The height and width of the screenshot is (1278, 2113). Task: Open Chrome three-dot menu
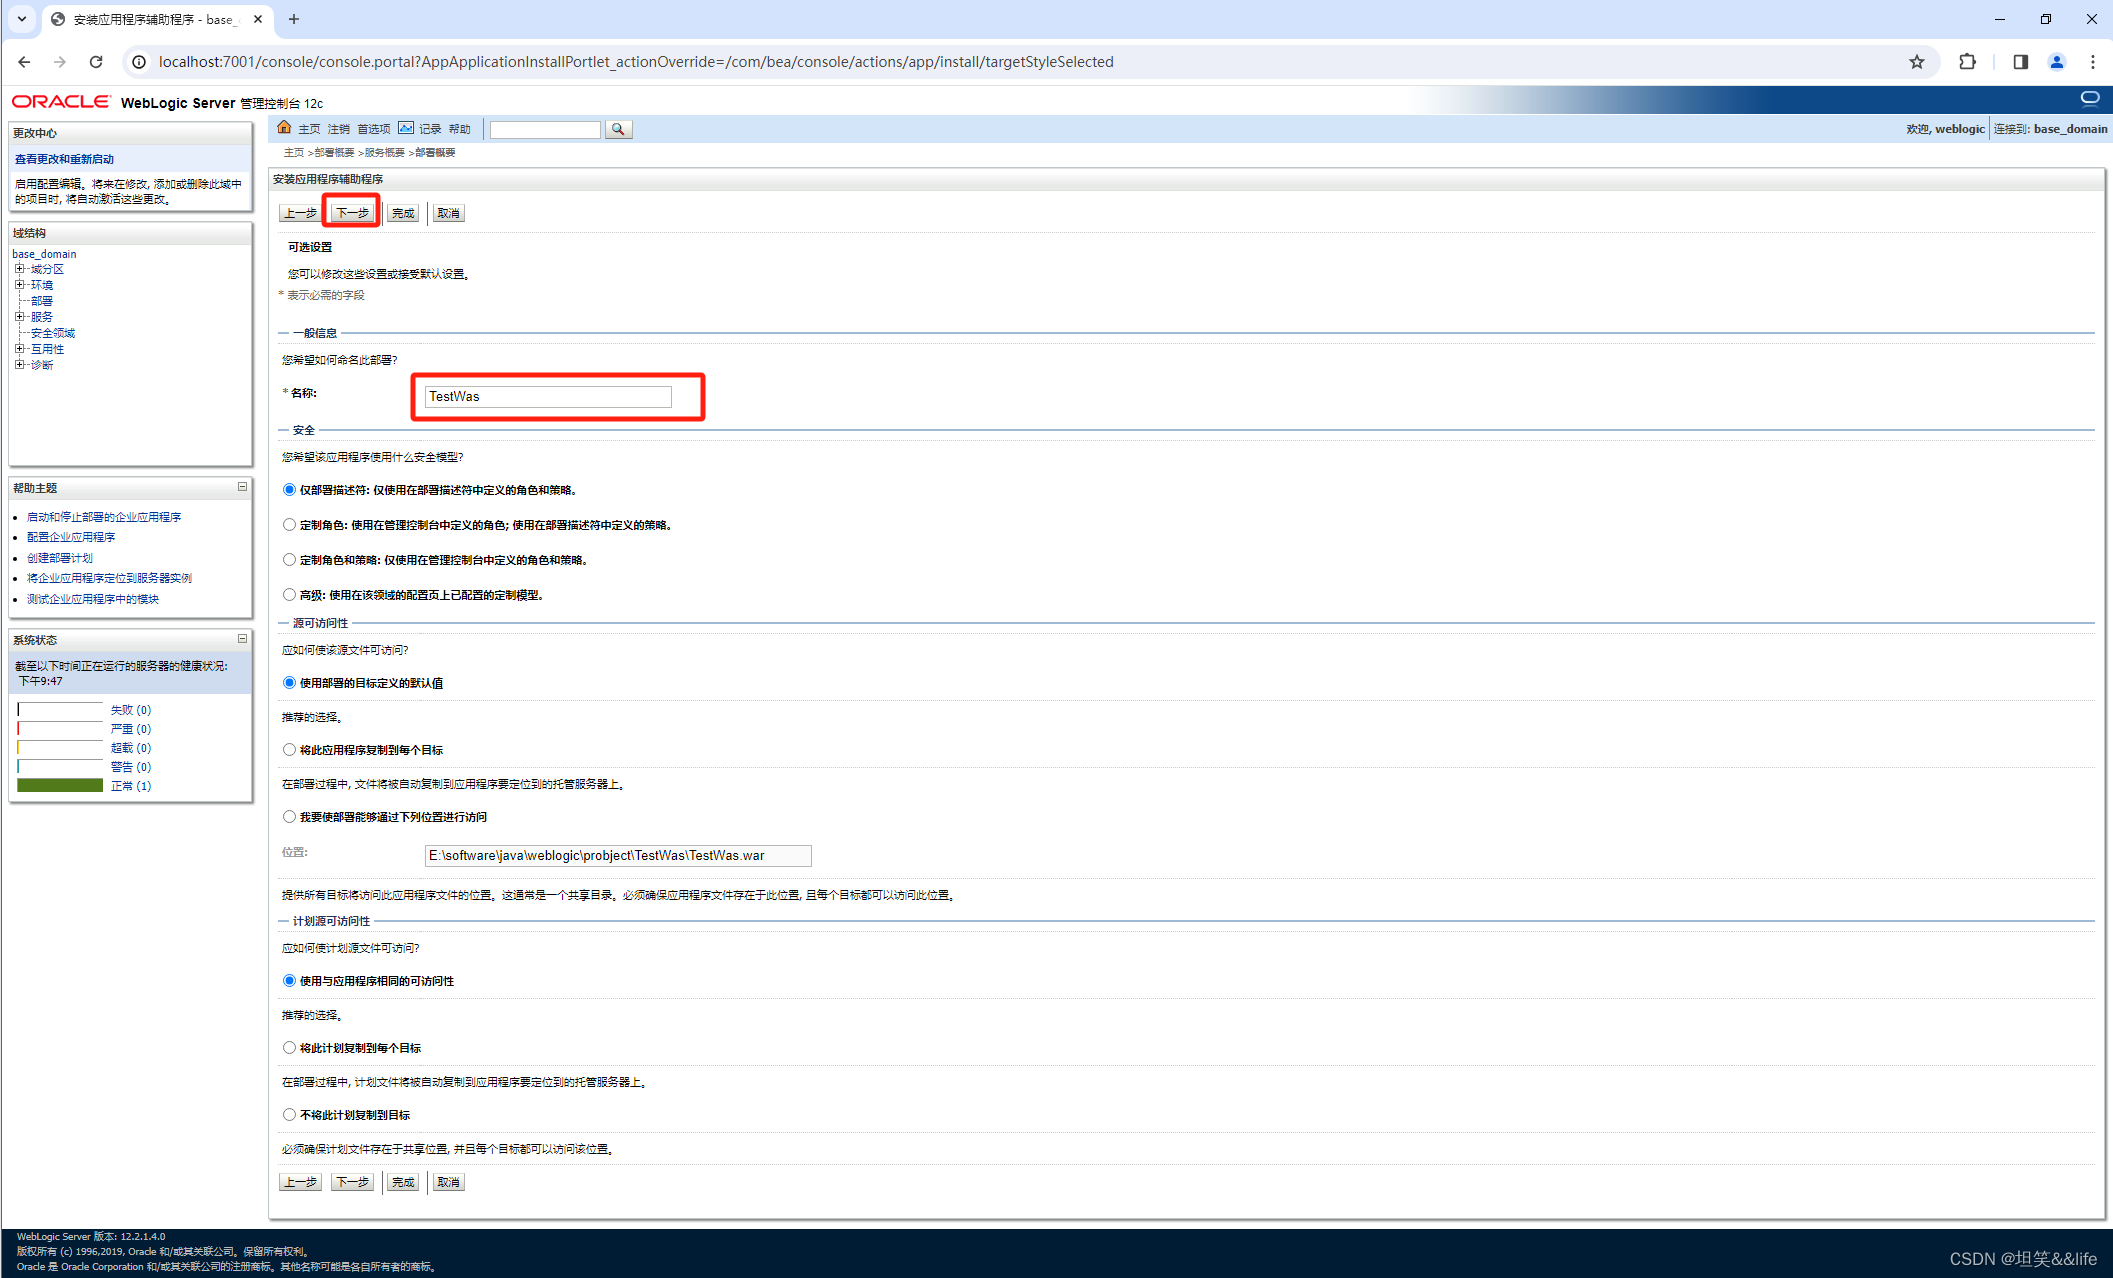click(x=2092, y=62)
